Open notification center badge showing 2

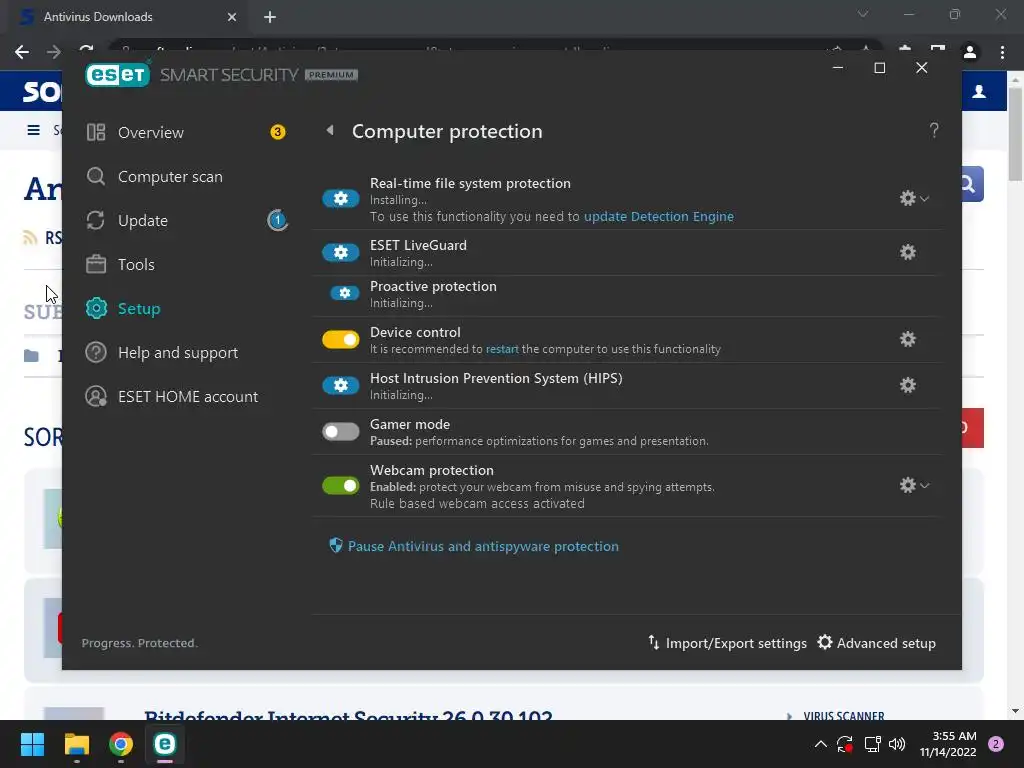tap(996, 744)
